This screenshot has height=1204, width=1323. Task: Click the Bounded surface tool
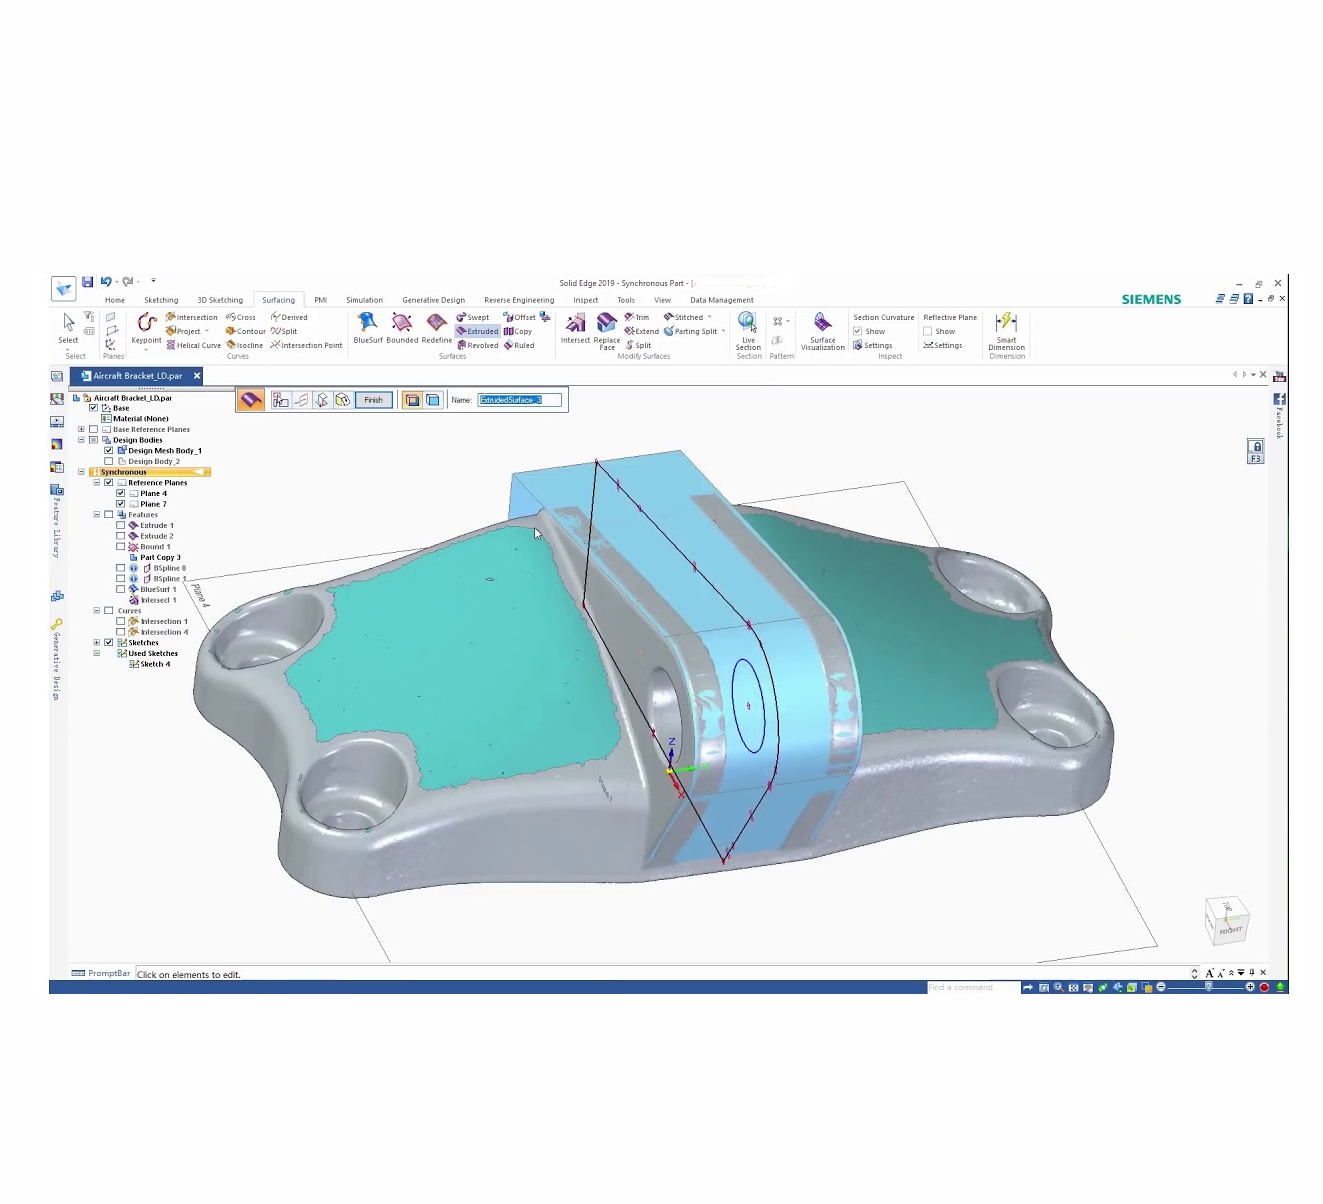tap(402, 326)
